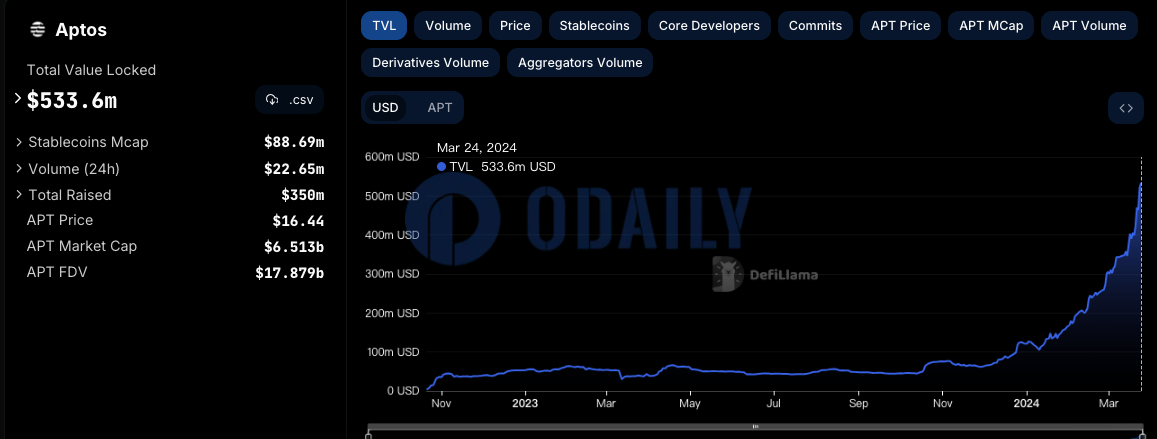
Task: Click the TVL 533.6m USD tooltip entry
Action: point(496,167)
